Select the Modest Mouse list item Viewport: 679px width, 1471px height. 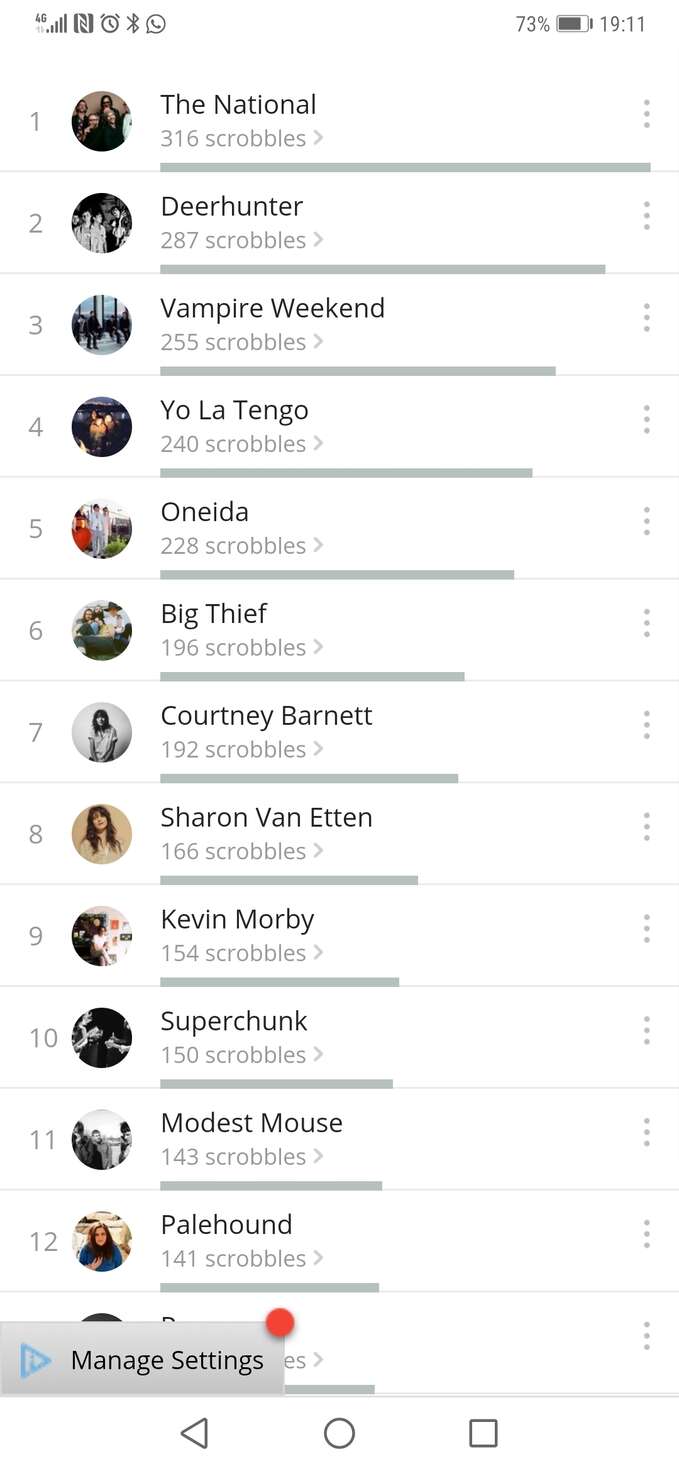pos(339,1140)
